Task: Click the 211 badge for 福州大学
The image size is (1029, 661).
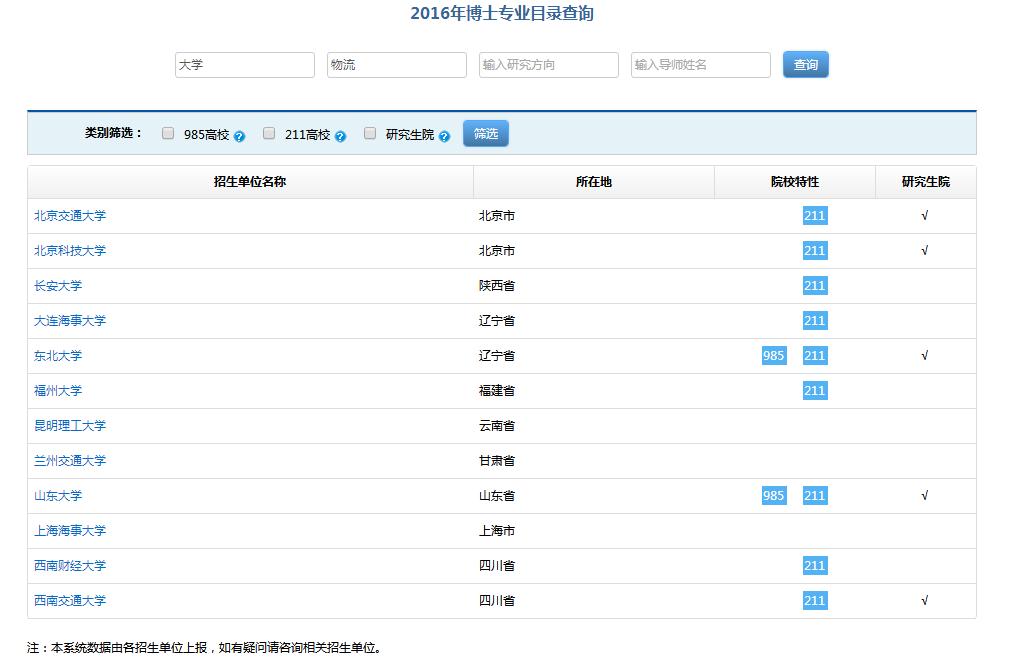Action: (x=814, y=390)
